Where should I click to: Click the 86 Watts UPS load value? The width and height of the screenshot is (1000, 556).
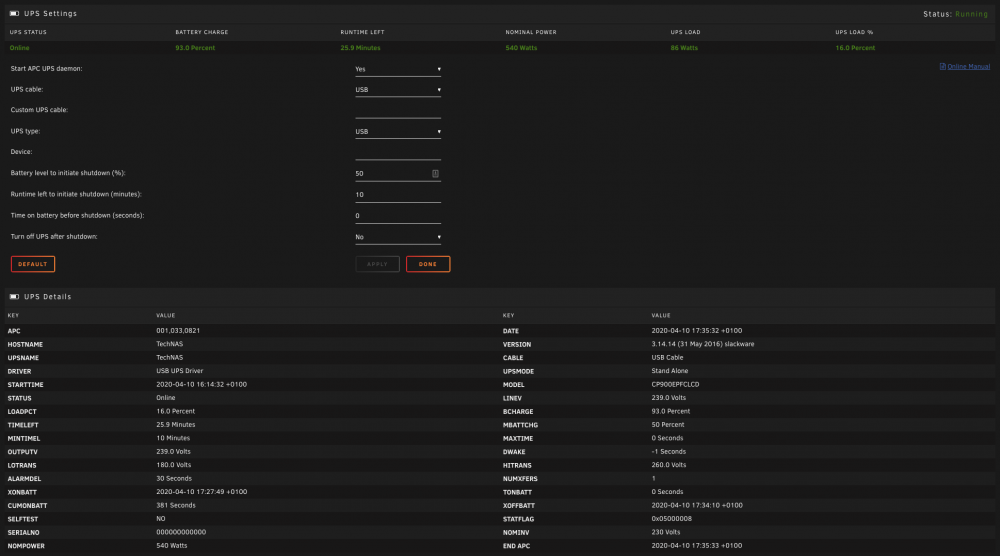point(684,48)
